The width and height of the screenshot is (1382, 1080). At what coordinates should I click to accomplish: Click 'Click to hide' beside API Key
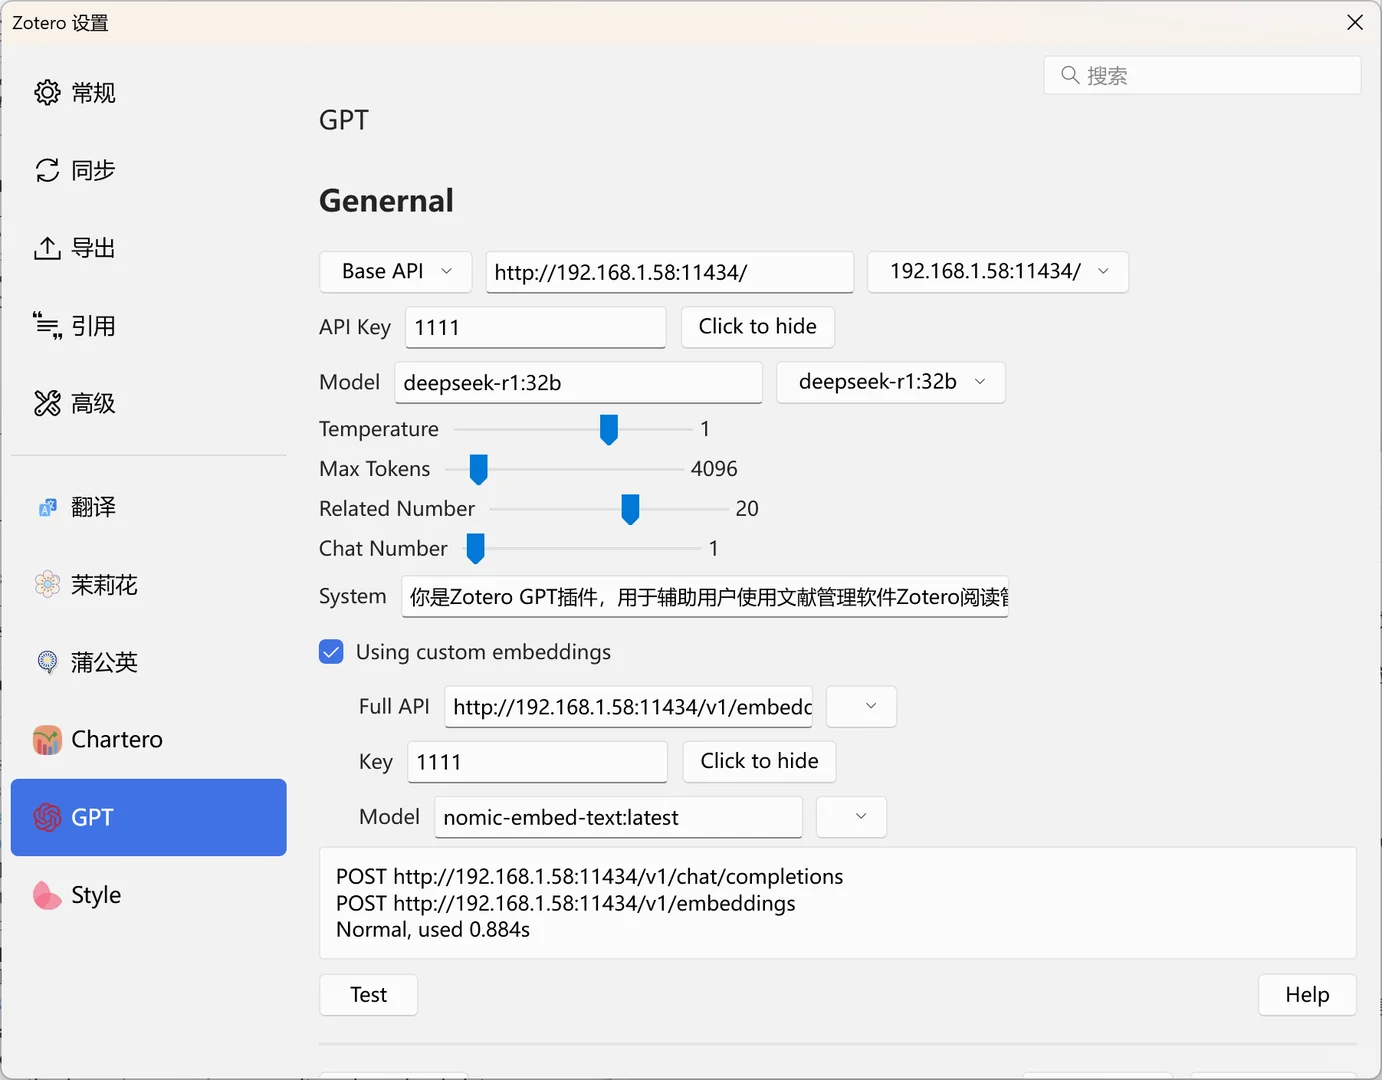758,327
